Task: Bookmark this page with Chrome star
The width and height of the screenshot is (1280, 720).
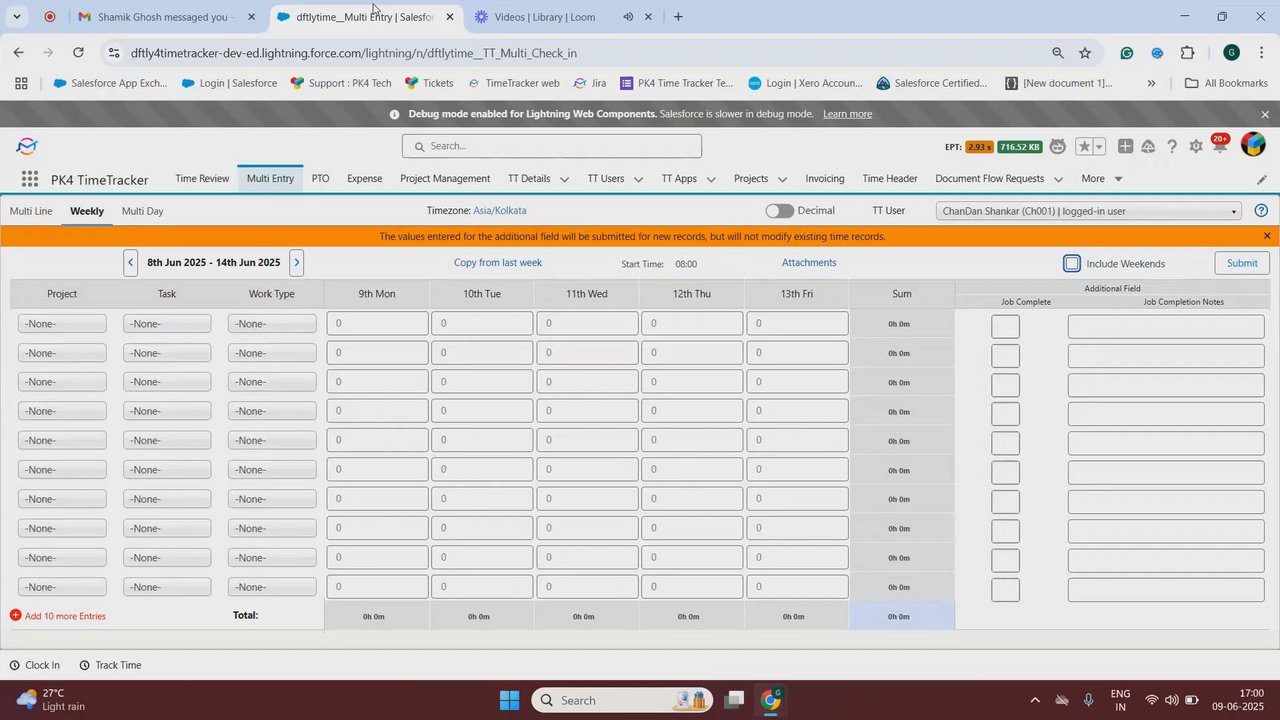Action: click(x=1085, y=53)
